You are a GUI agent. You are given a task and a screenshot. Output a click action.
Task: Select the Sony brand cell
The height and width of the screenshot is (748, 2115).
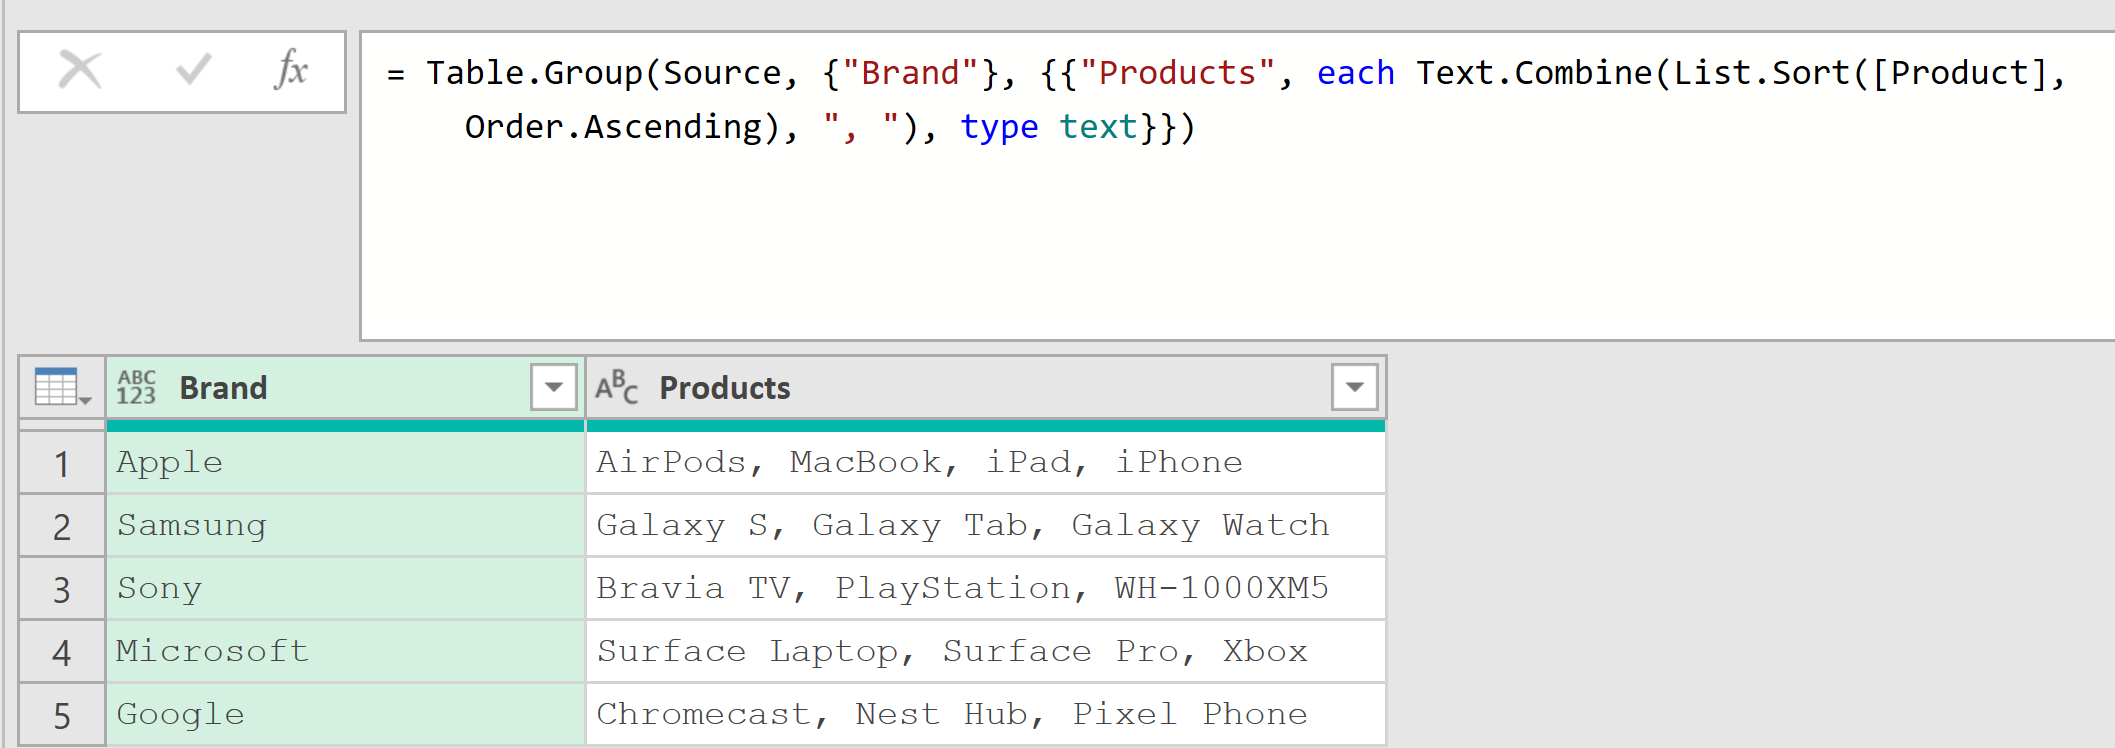(345, 589)
